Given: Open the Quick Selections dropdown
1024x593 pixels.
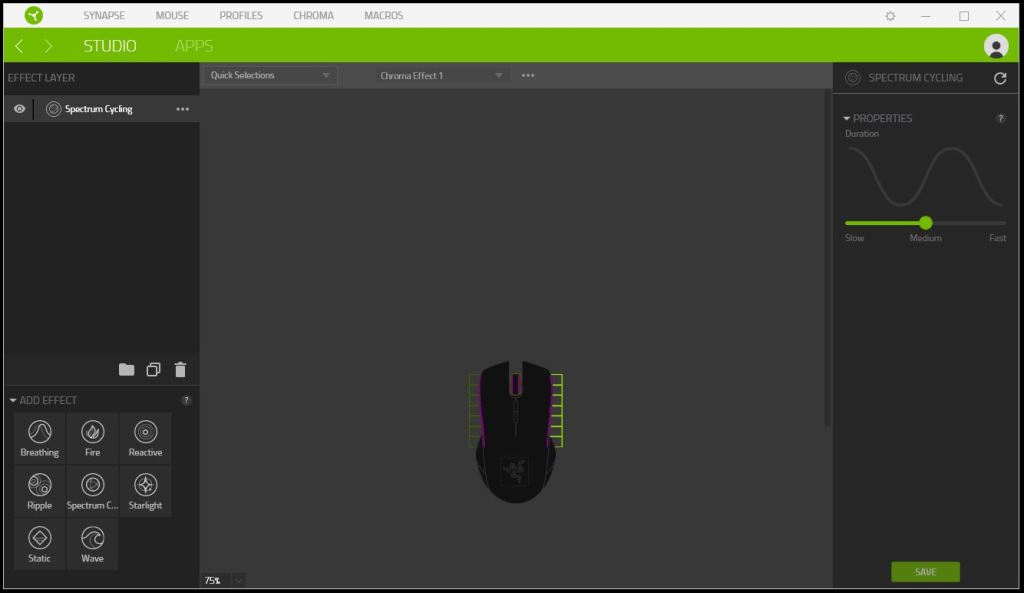Looking at the screenshot, I should 270,76.
